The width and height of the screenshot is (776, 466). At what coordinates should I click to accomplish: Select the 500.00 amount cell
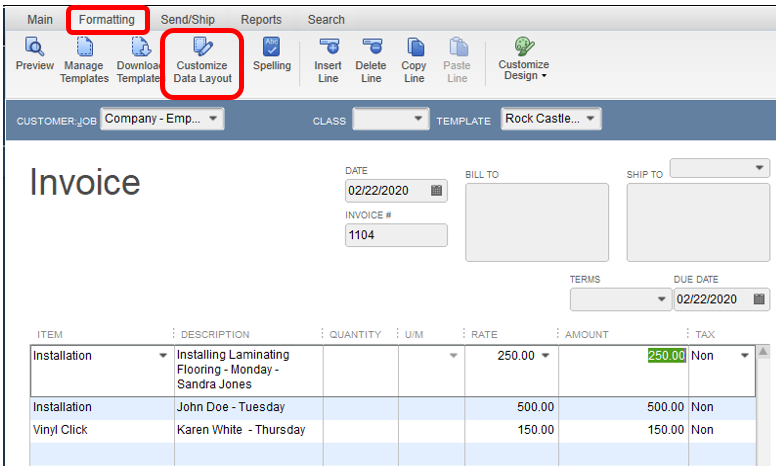[x=624, y=407]
